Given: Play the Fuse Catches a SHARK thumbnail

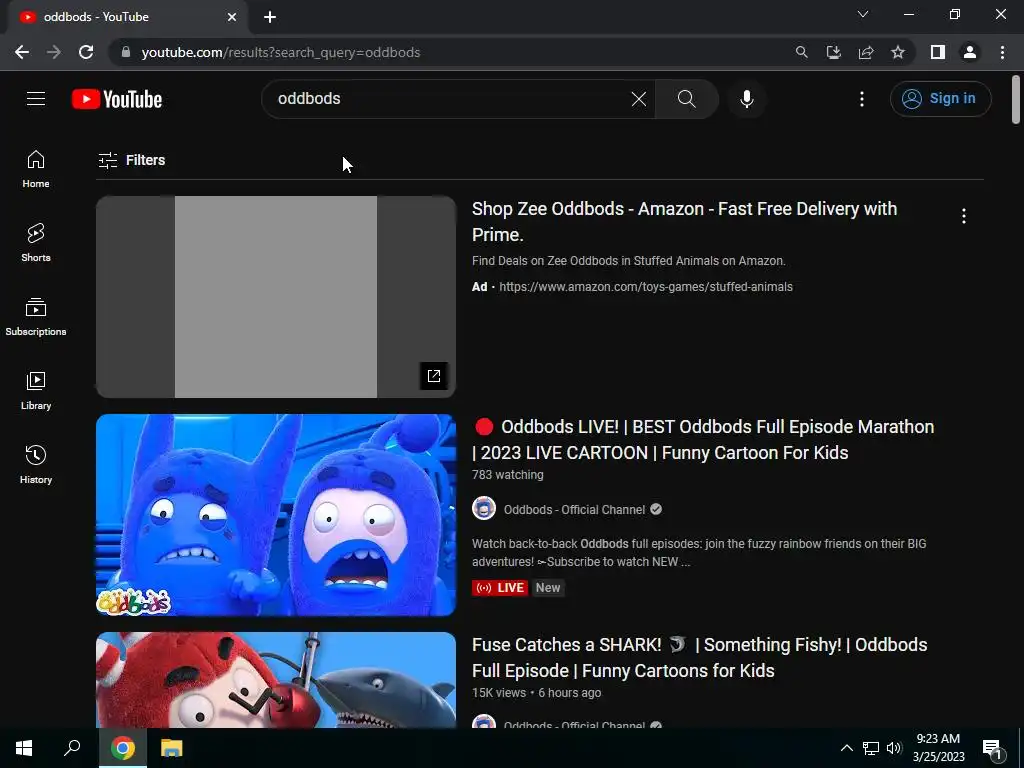Looking at the screenshot, I should 276,680.
